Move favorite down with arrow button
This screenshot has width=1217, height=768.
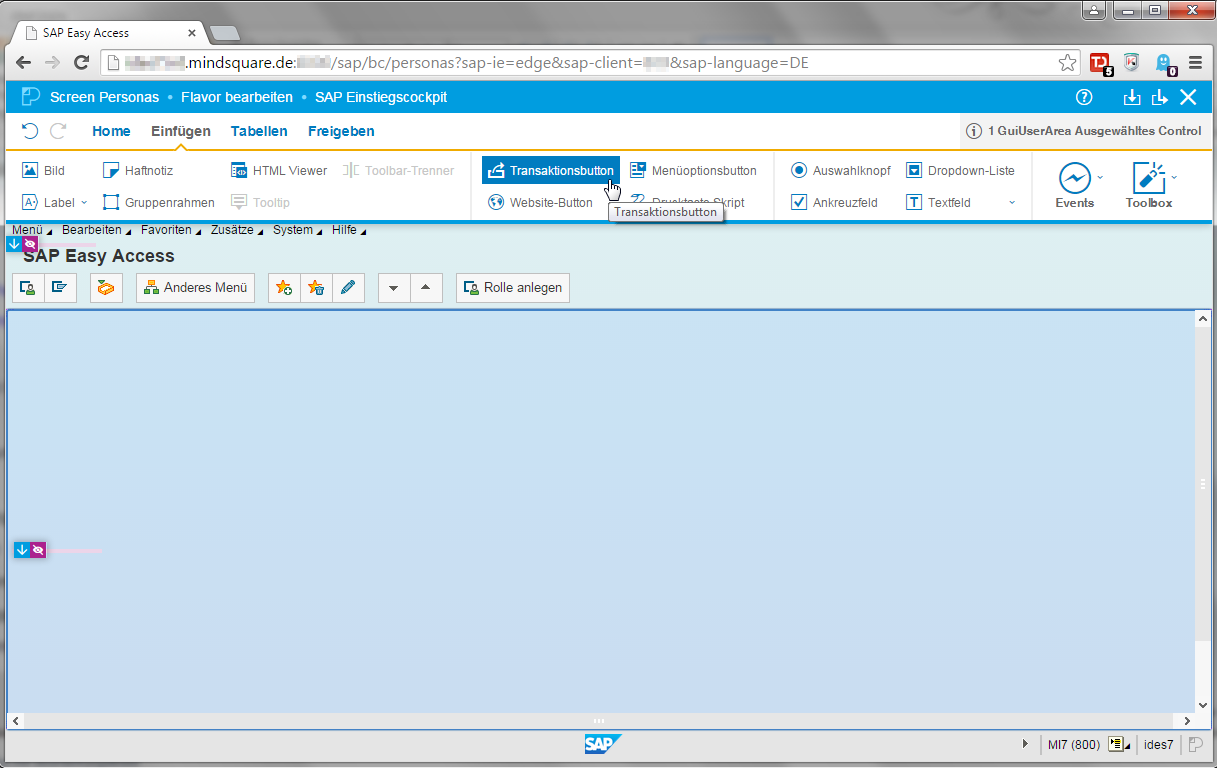[394, 288]
